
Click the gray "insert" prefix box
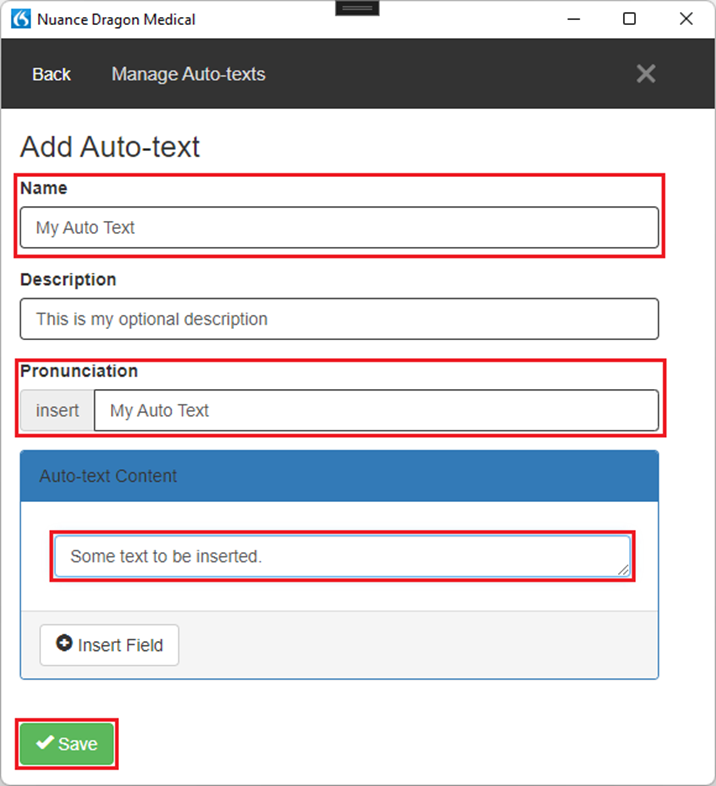(57, 410)
